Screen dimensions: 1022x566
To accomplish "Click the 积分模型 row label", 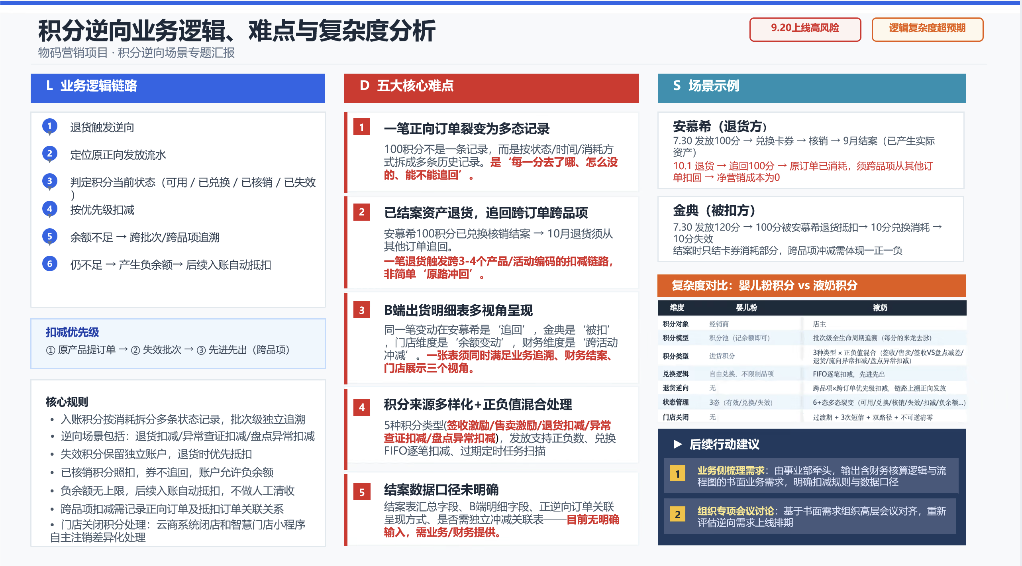I will 675,338.
